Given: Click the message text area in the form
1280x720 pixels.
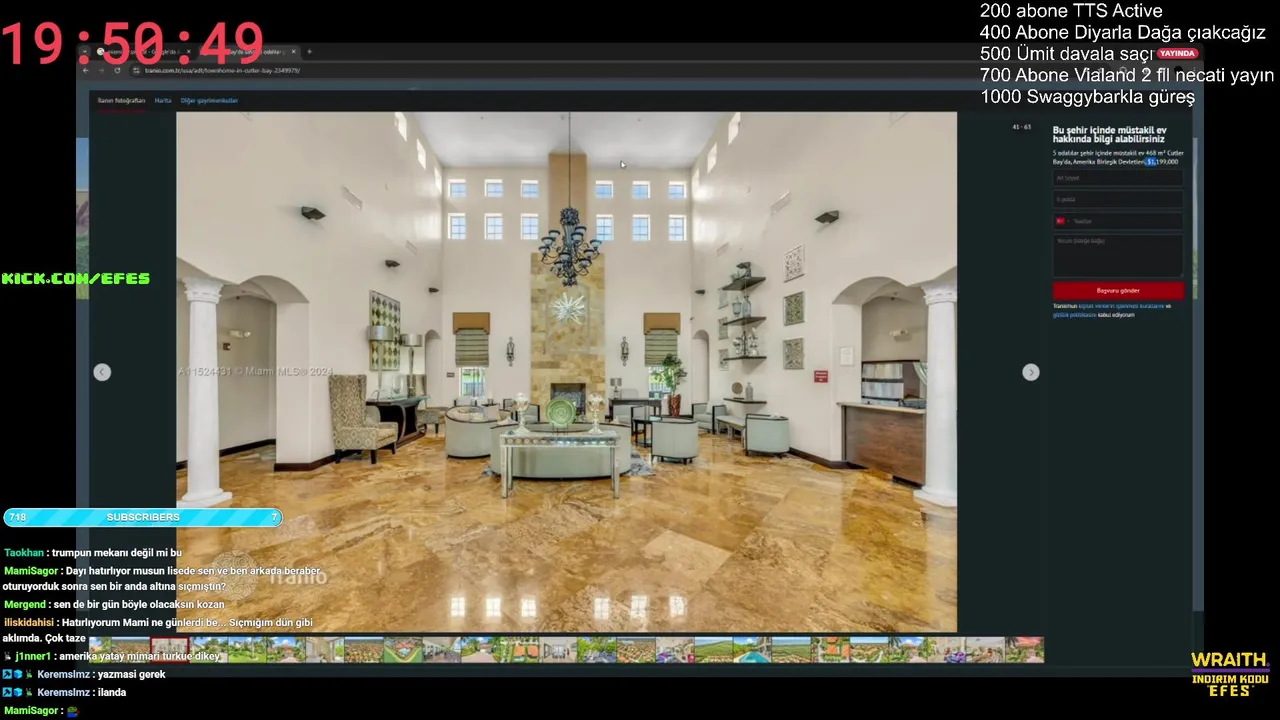Looking at the screenshot, I should [1118, 255].
